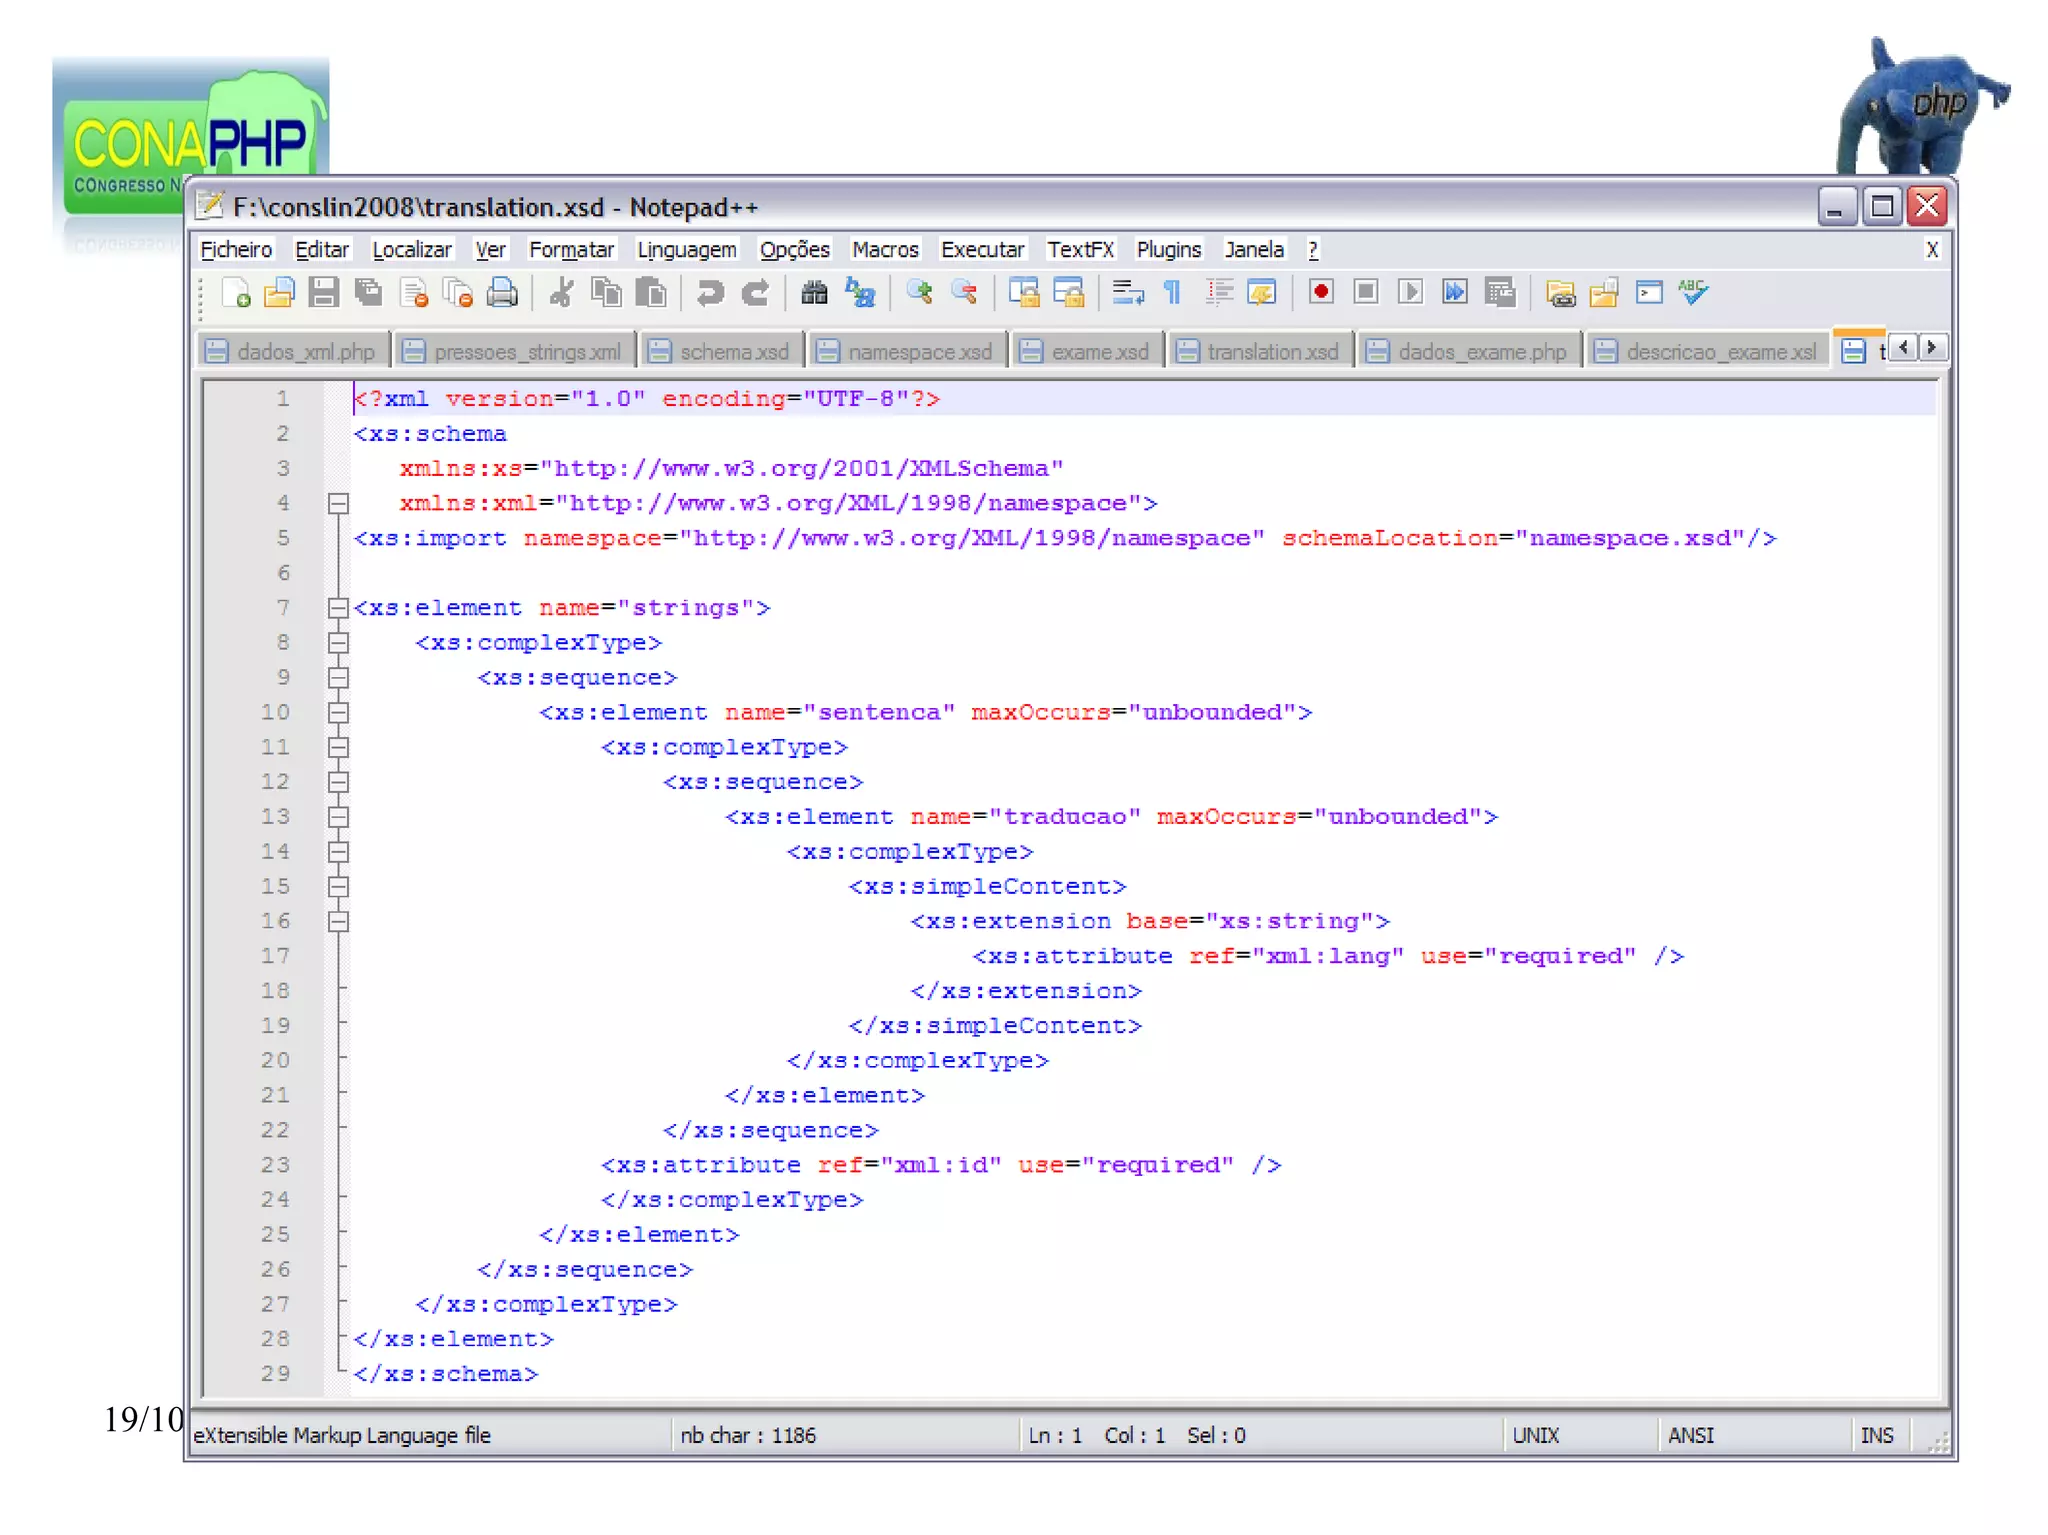
Task: Open the TextFX menu
Action: [x=1080, y=250]
